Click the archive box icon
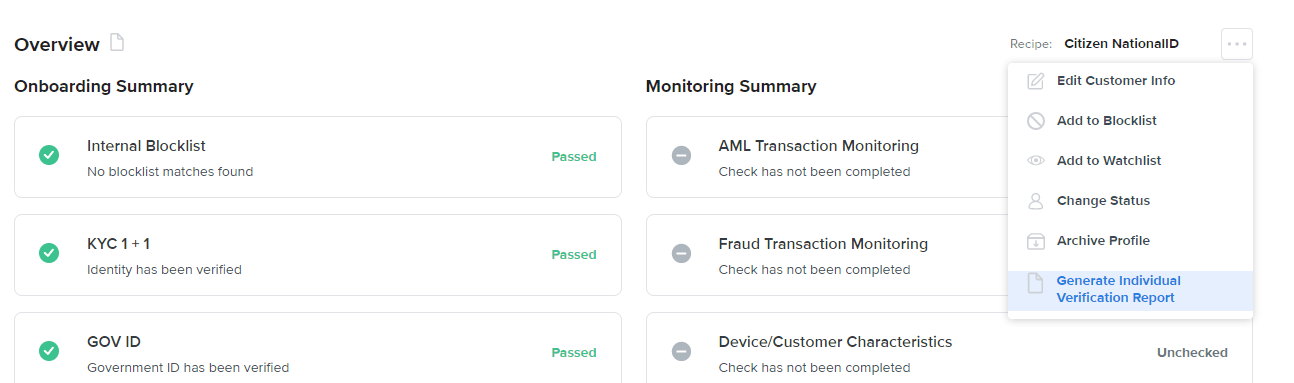 pyautogui.click(x=1036, y=241)
